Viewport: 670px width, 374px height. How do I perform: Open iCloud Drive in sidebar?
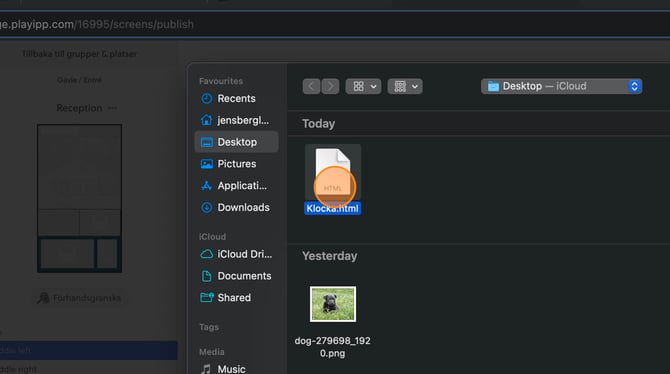click(x=236, y=254)
